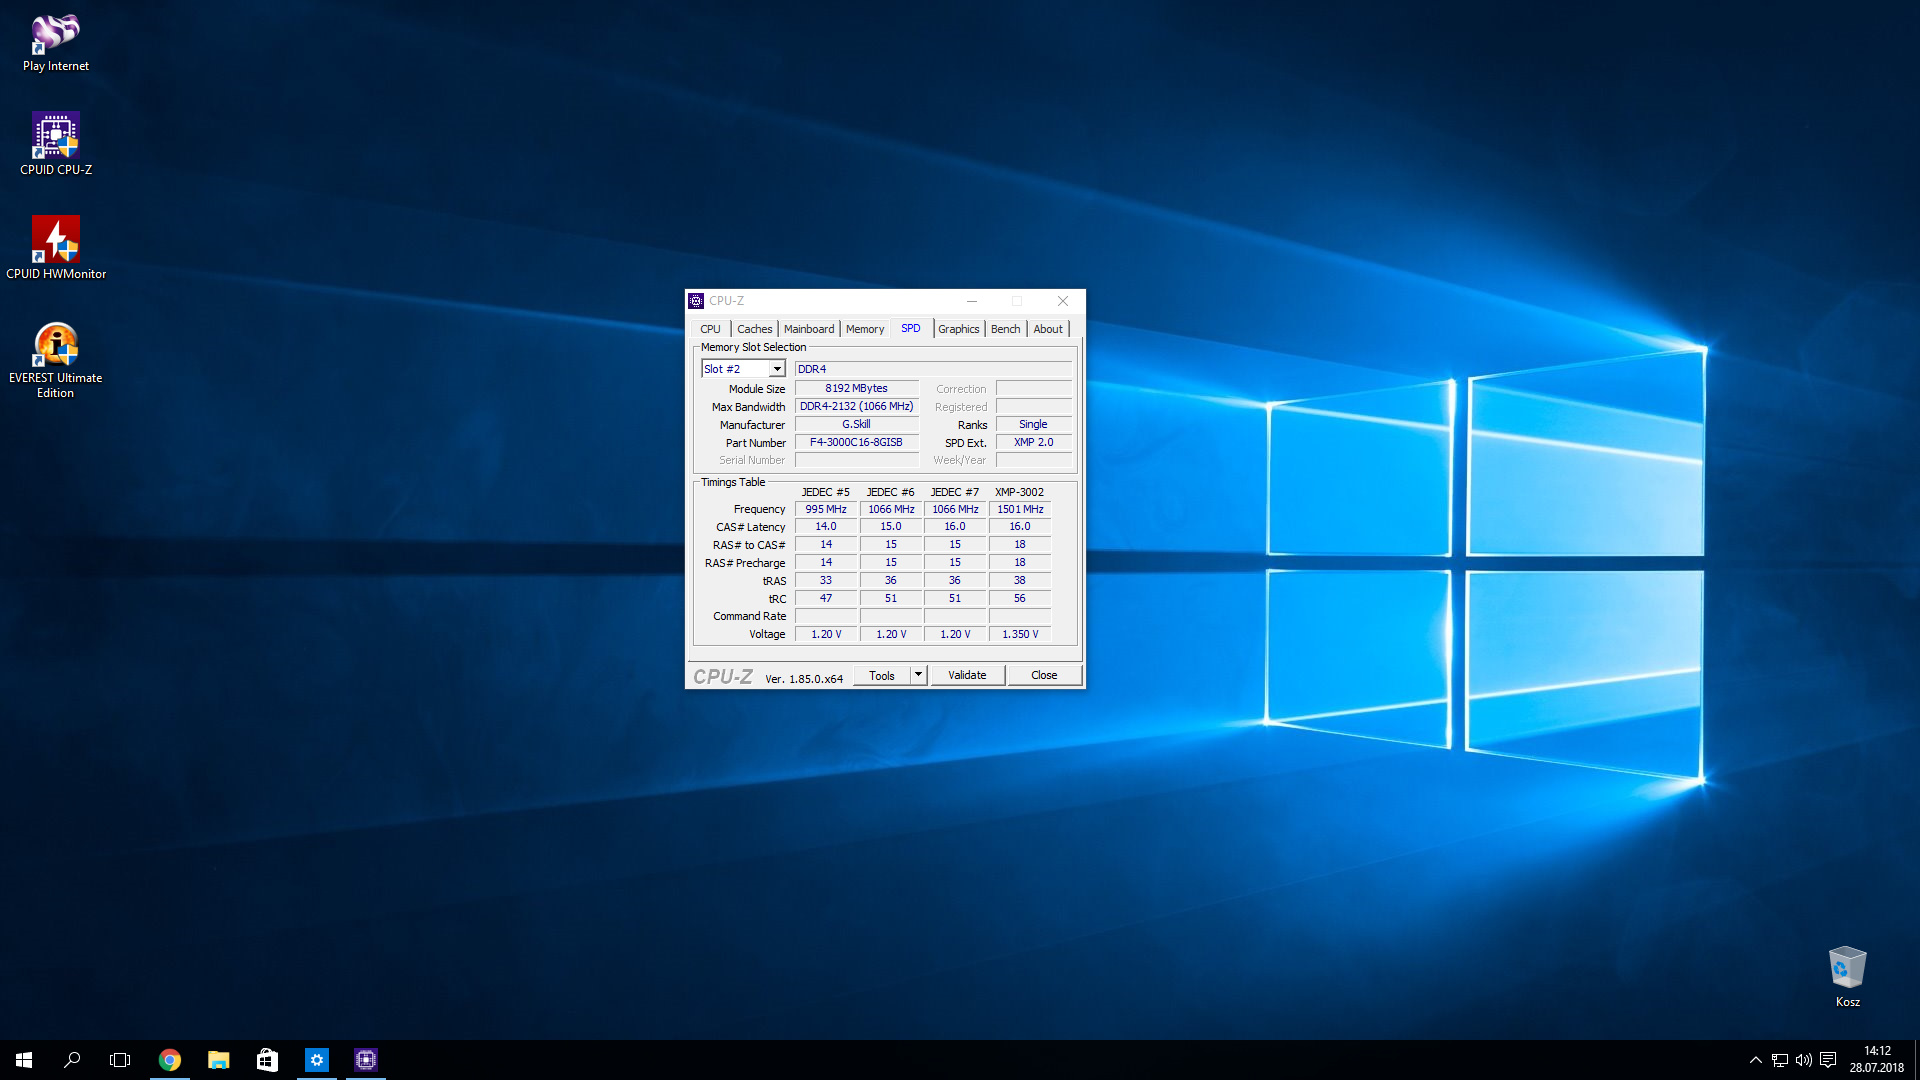Open taskbar Settings gear app
This screenshot has width=1920, height=1080.
coord(317,1060)
